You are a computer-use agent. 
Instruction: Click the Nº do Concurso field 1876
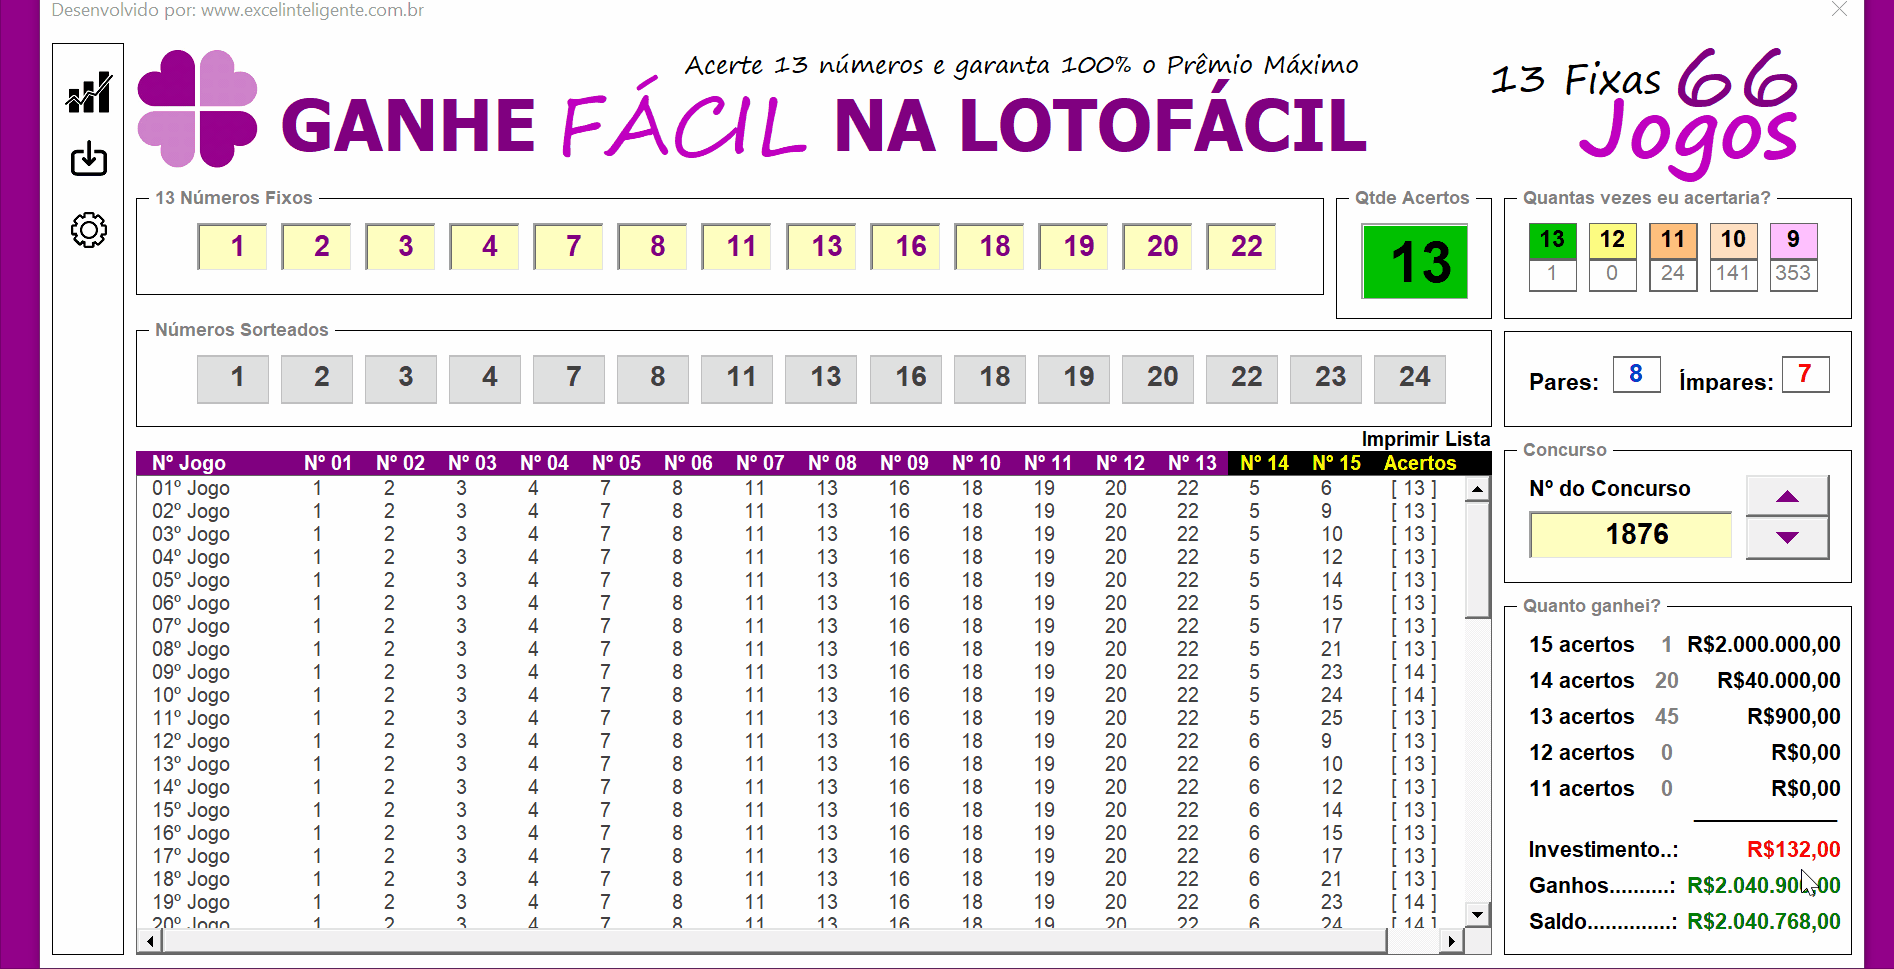[x=1630, y=535]
